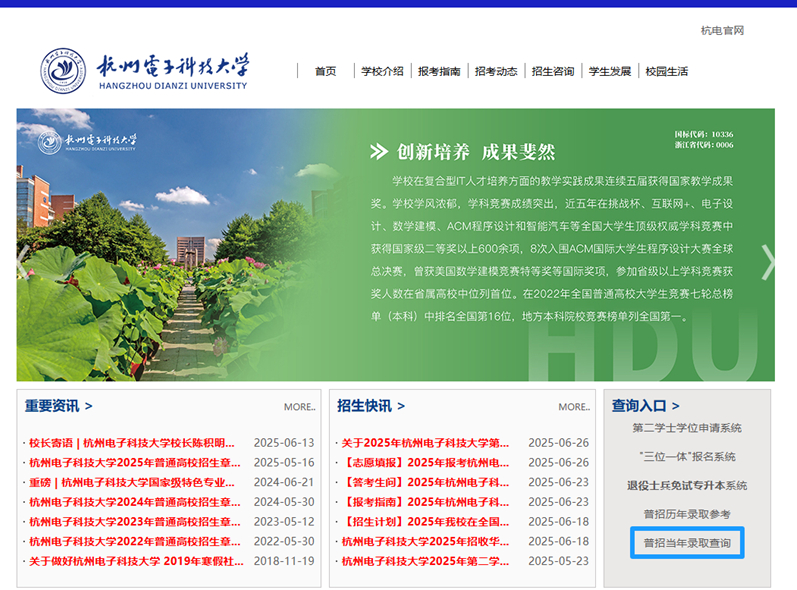Screen dimensions: 797x590
Task: Open 关于2025年杭州电子科技大学第 article
Action: [x=425, y=443]
